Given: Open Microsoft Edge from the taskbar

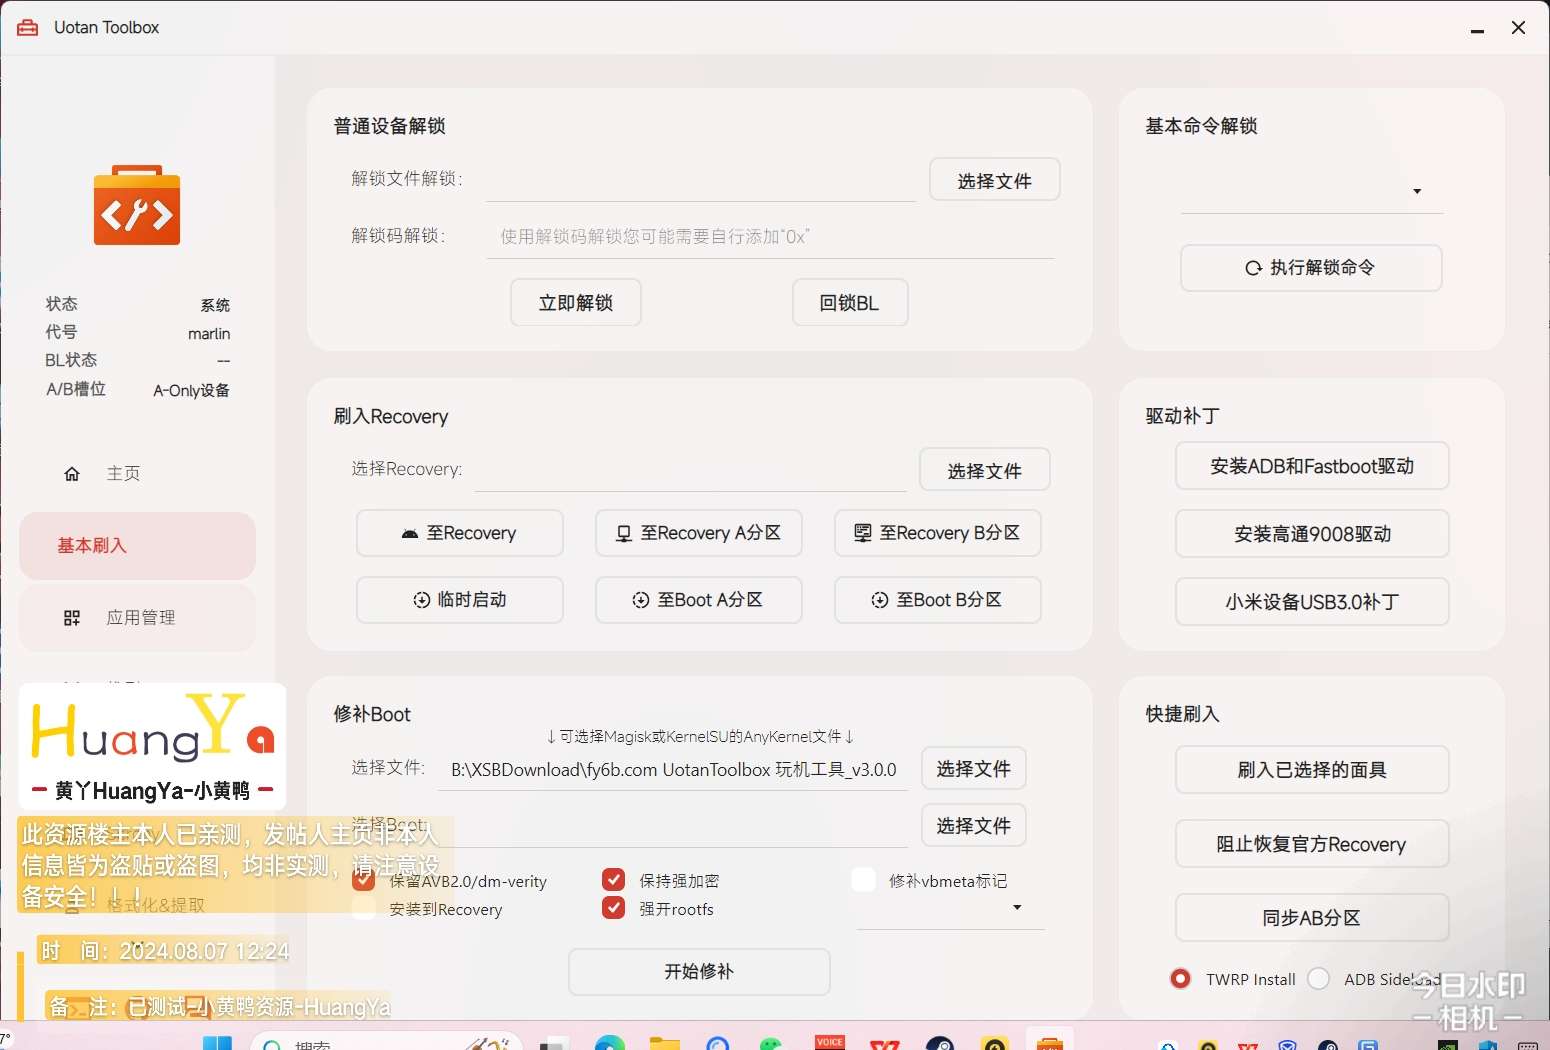Looking at the screenshot, I should [x=609, y=1044].
